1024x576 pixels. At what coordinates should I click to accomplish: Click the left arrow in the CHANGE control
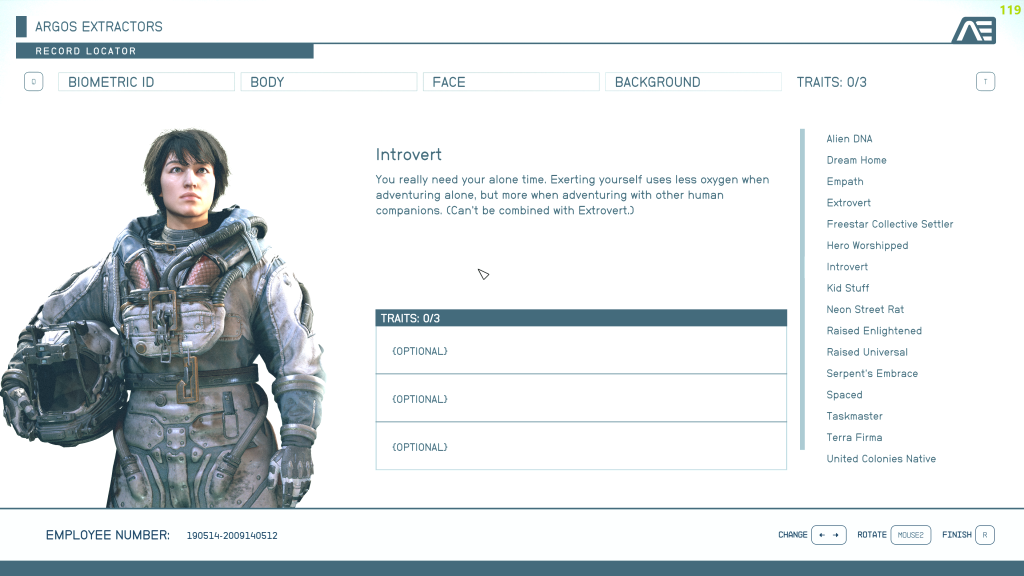(x=820, y=535)
